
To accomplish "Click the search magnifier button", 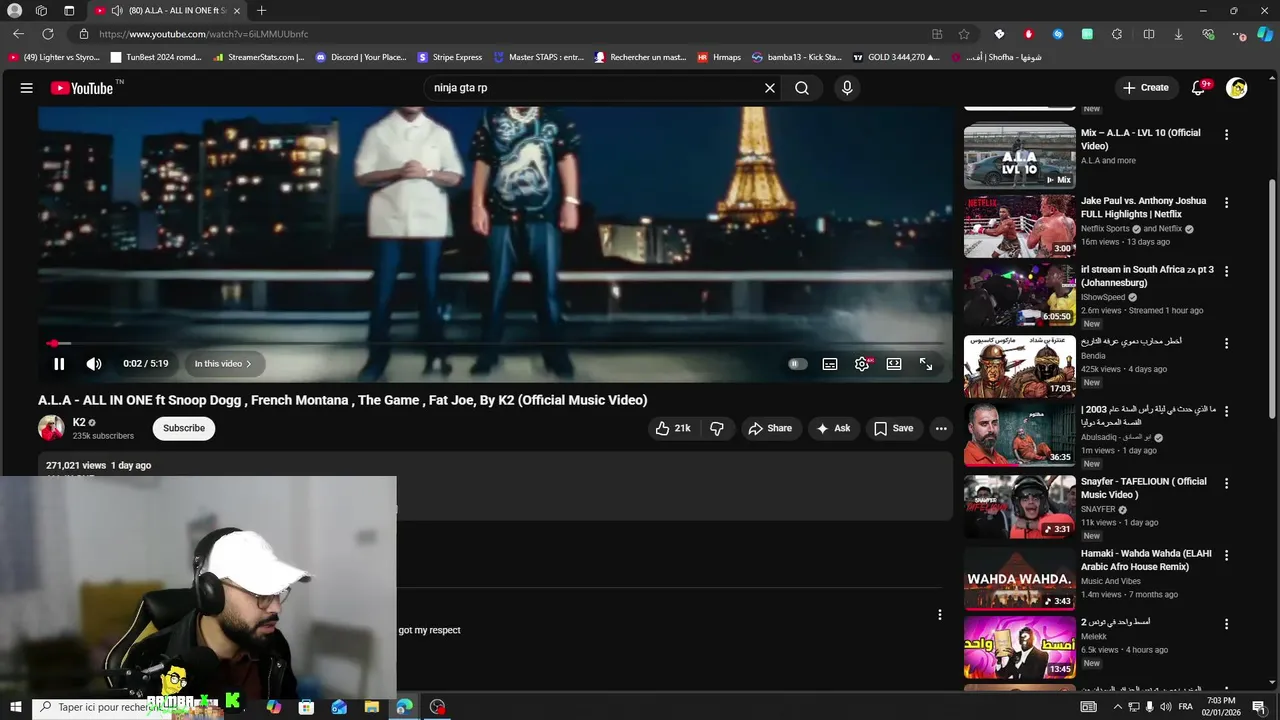I will [802, 88].
